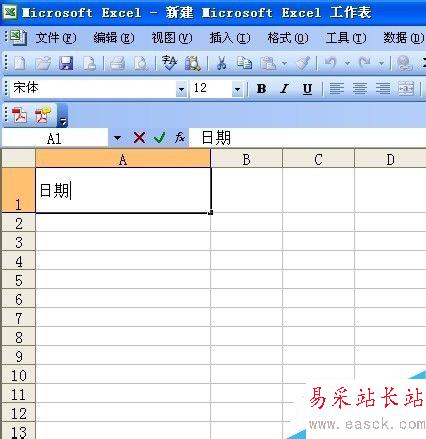Toggle Bold formatting
Image resolution: width=426 pixels, height=439 pixels.
click(262, 89)
